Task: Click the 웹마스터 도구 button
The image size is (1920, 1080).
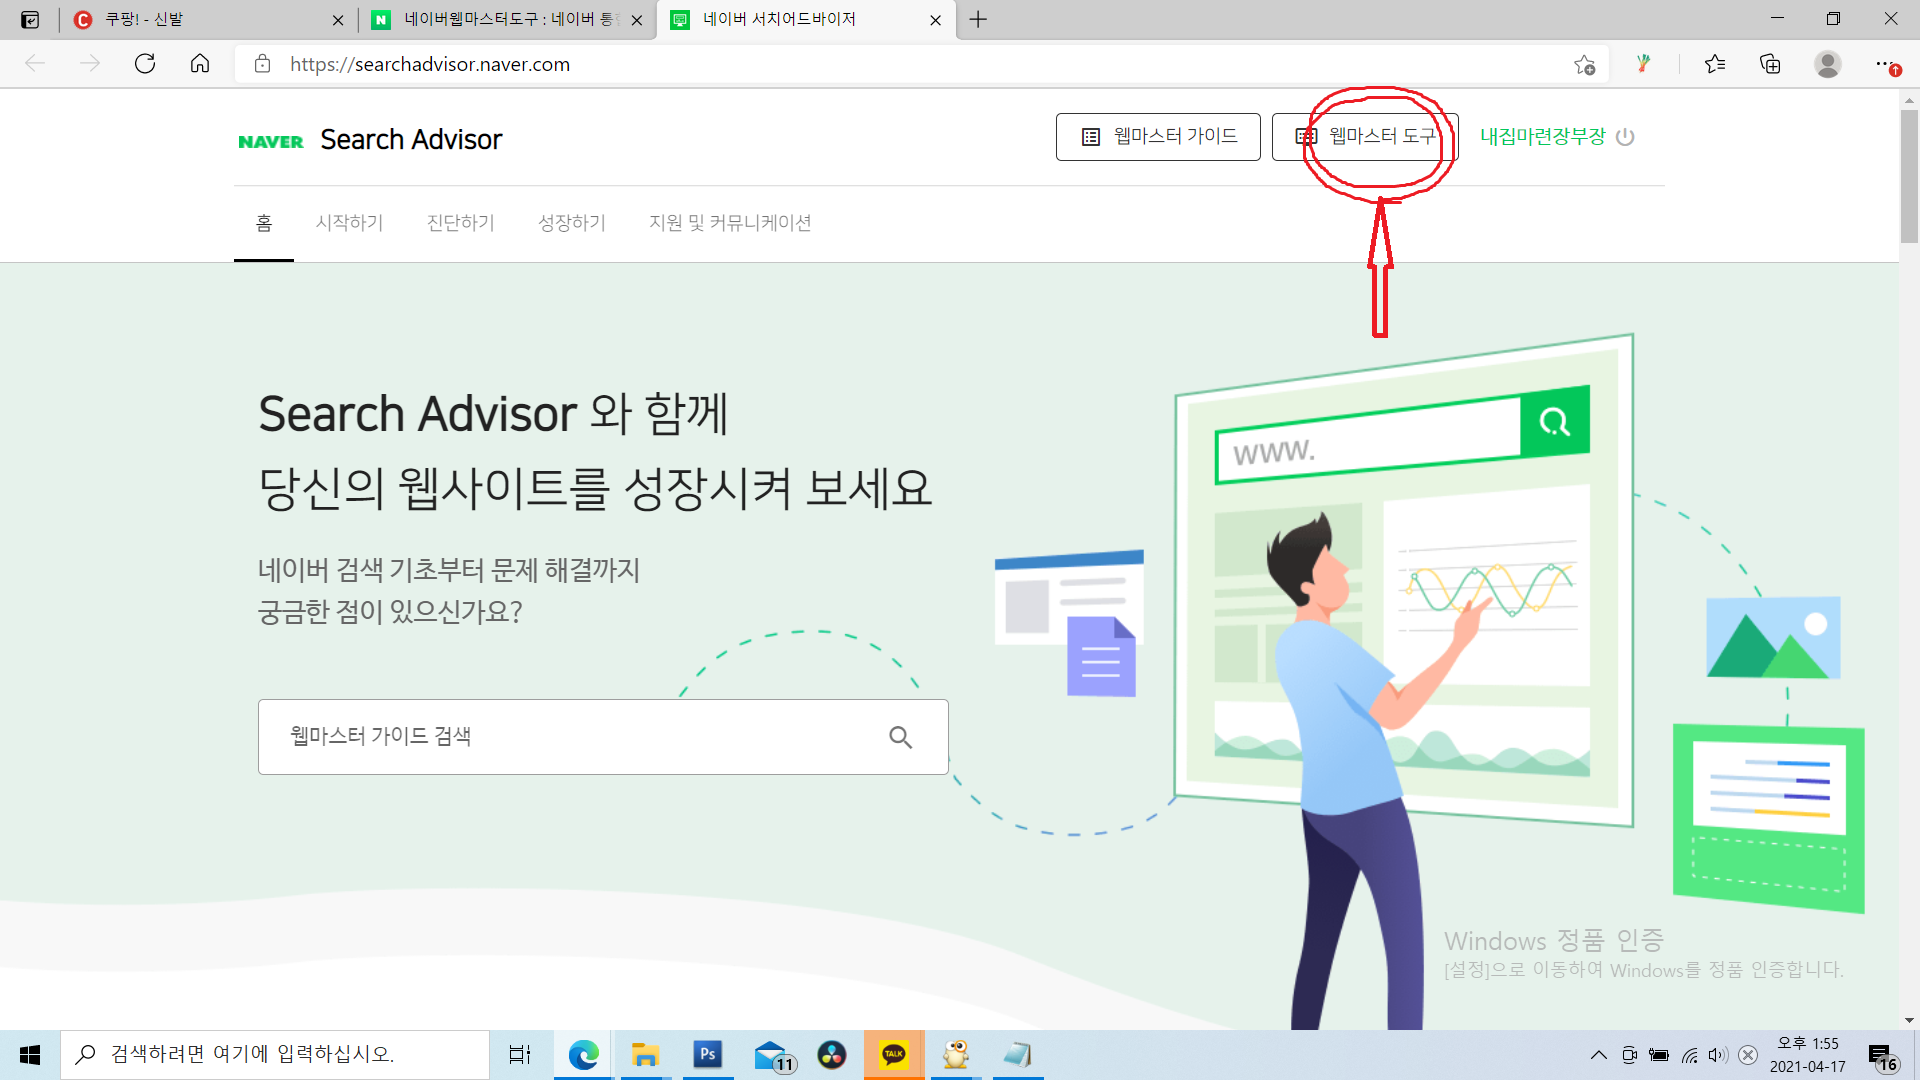Action: pyautogui.click(x=1365, y=137)
